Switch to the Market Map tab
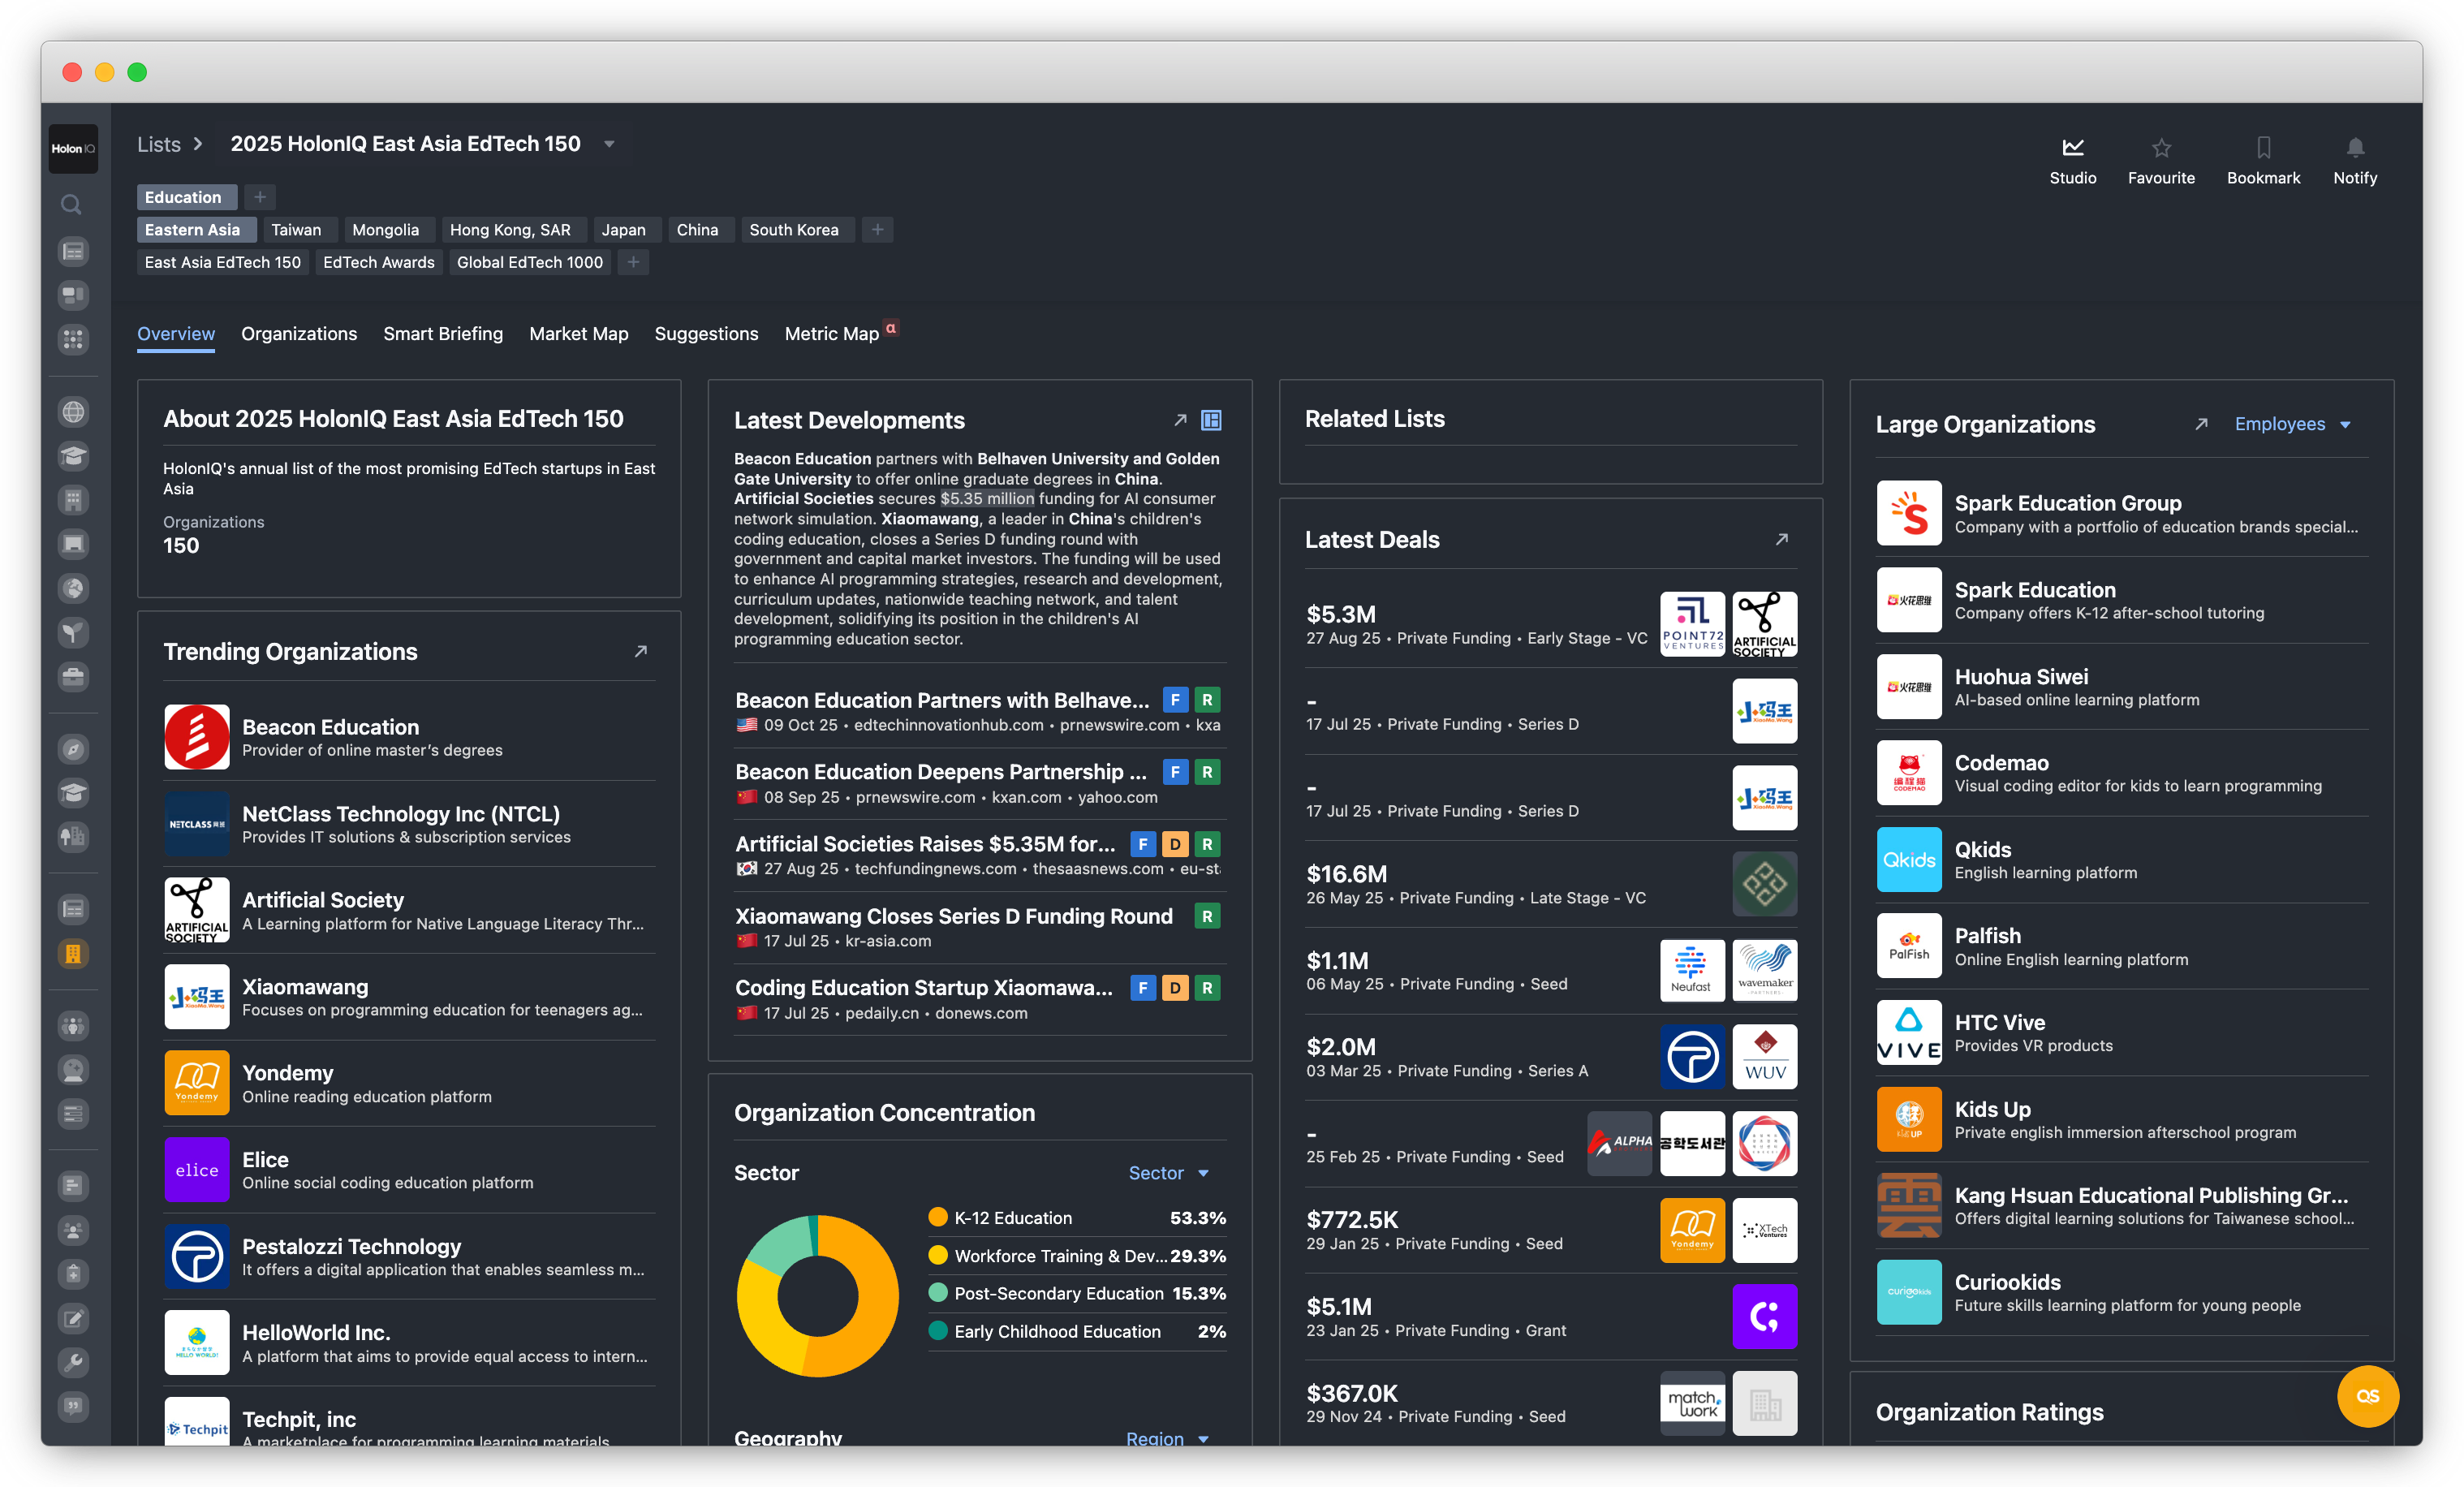This screenshot has width=2464, height=1487. click(x=578, y=334)
